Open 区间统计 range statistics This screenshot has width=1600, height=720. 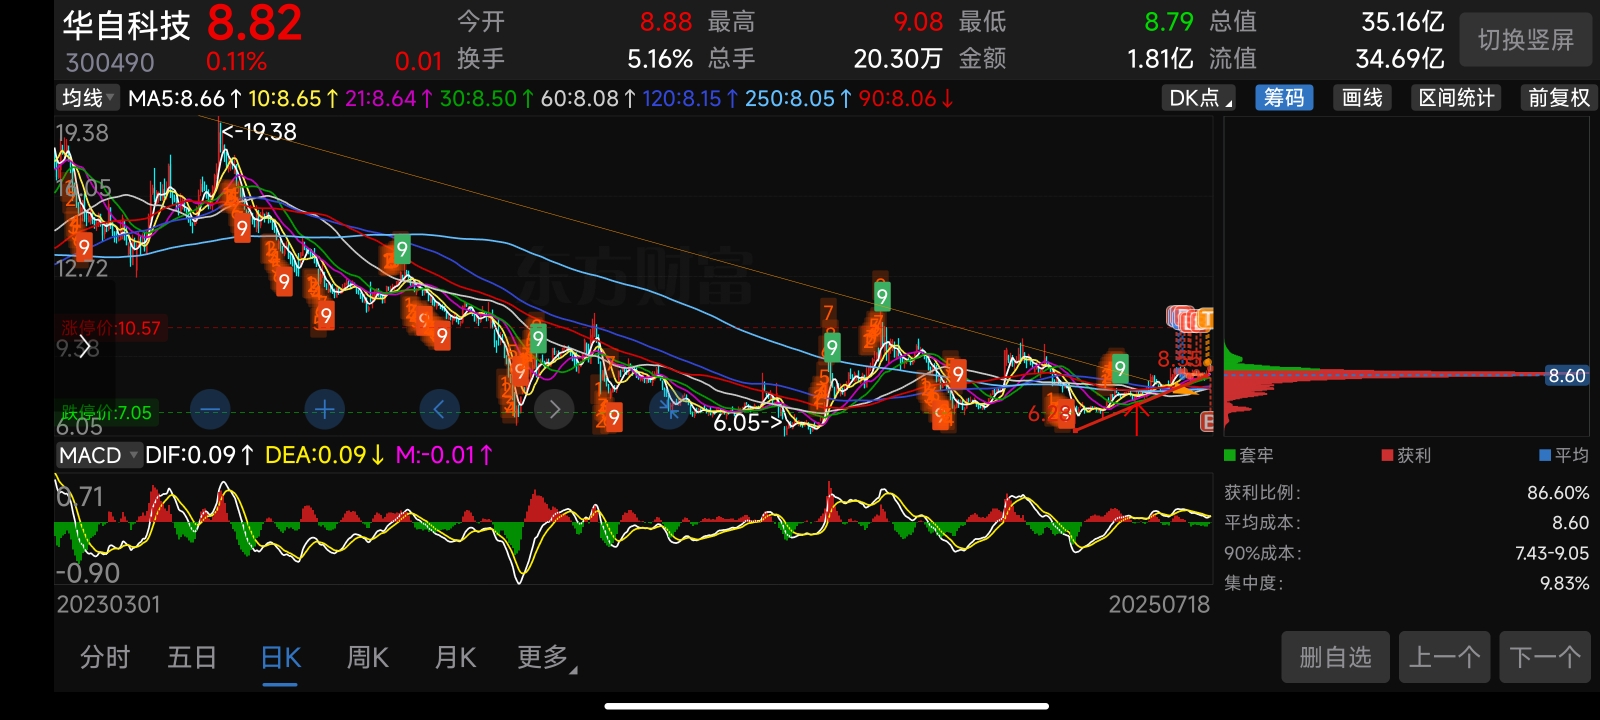[x=1456, y=98]
